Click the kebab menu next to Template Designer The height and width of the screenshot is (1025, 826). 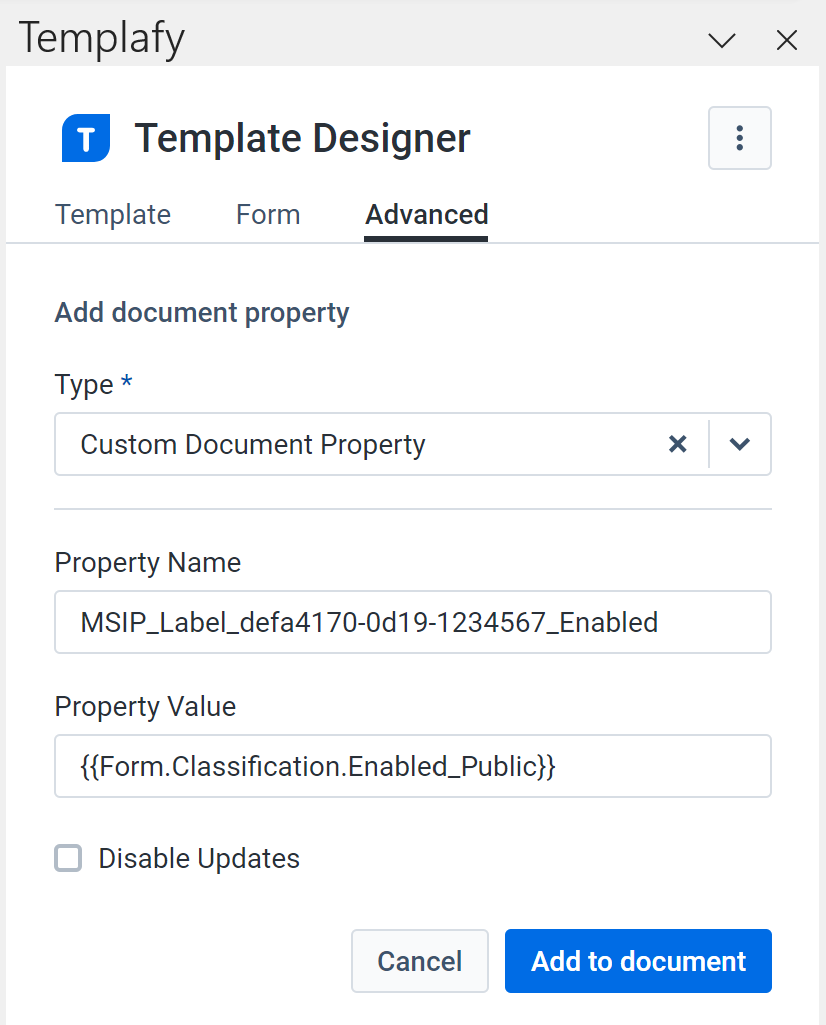point(740,138)
